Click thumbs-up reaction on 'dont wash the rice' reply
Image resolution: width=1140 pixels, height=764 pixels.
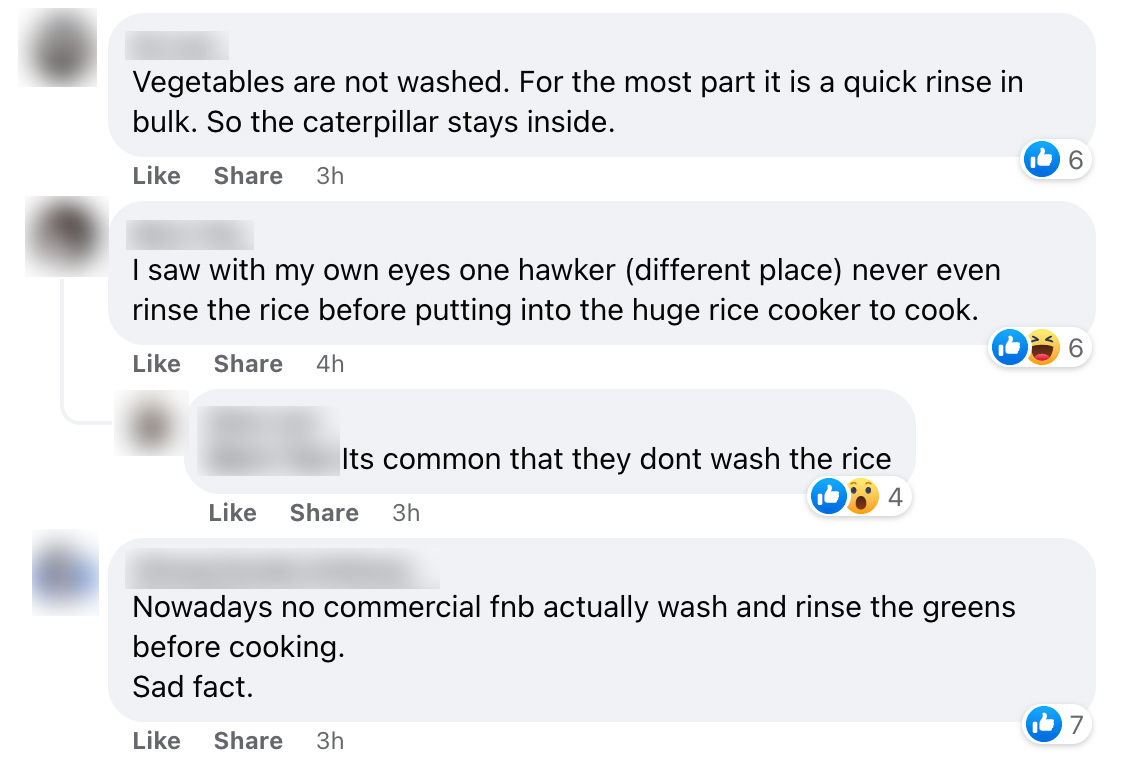(x=829, y=496)
